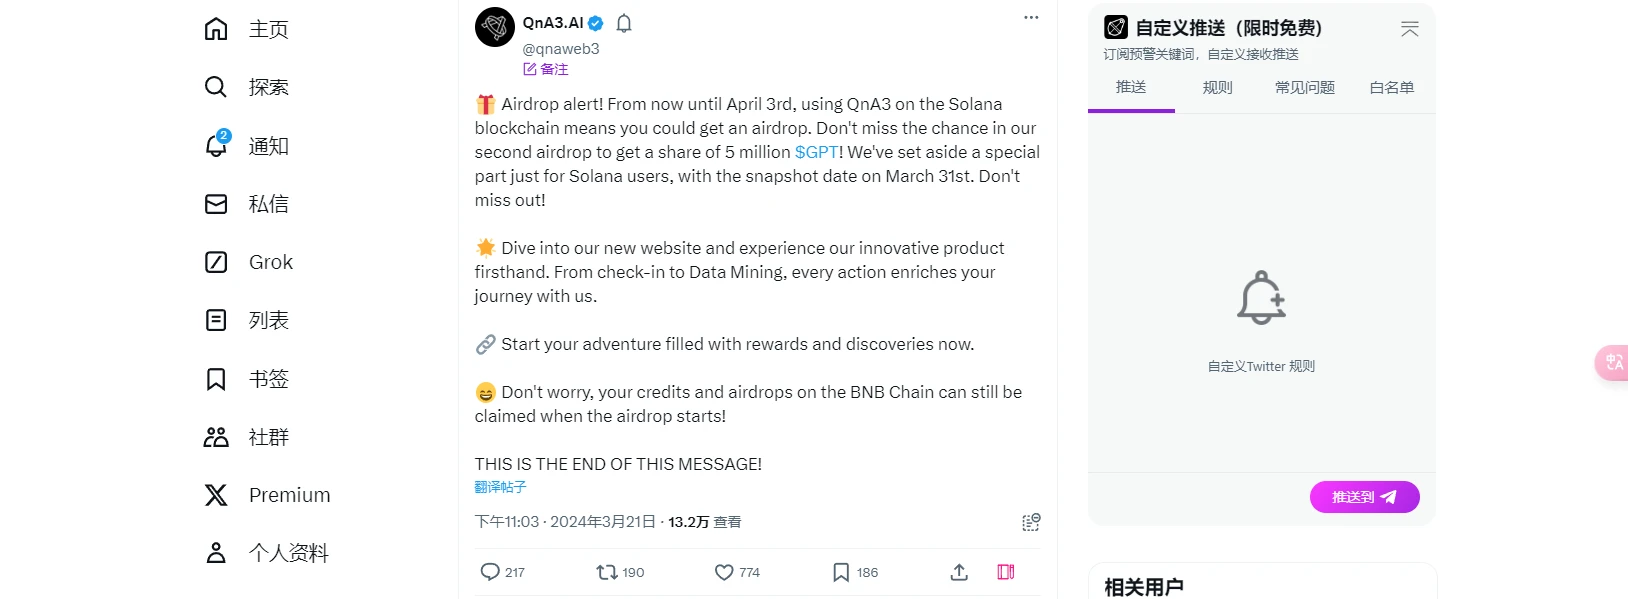Click the 备注 note link
The width and height of the screenshot is (1628, 599).
point(546,69)
